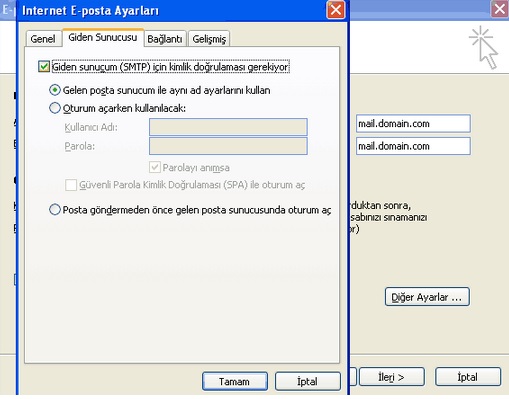Close the background E-posta wizard window
Viewport: 509px width, 399px height.
click(499, 9)
